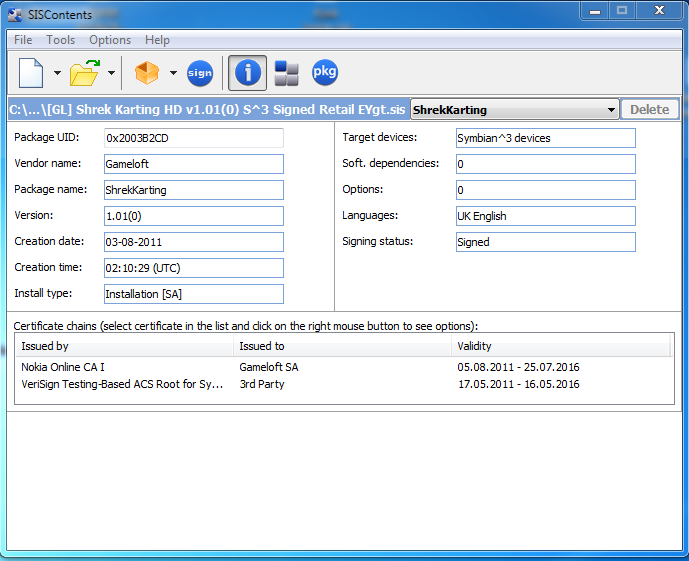The image size is (689, 561).
Task: Expand the New file dropdown arrow
Action: 57,73
